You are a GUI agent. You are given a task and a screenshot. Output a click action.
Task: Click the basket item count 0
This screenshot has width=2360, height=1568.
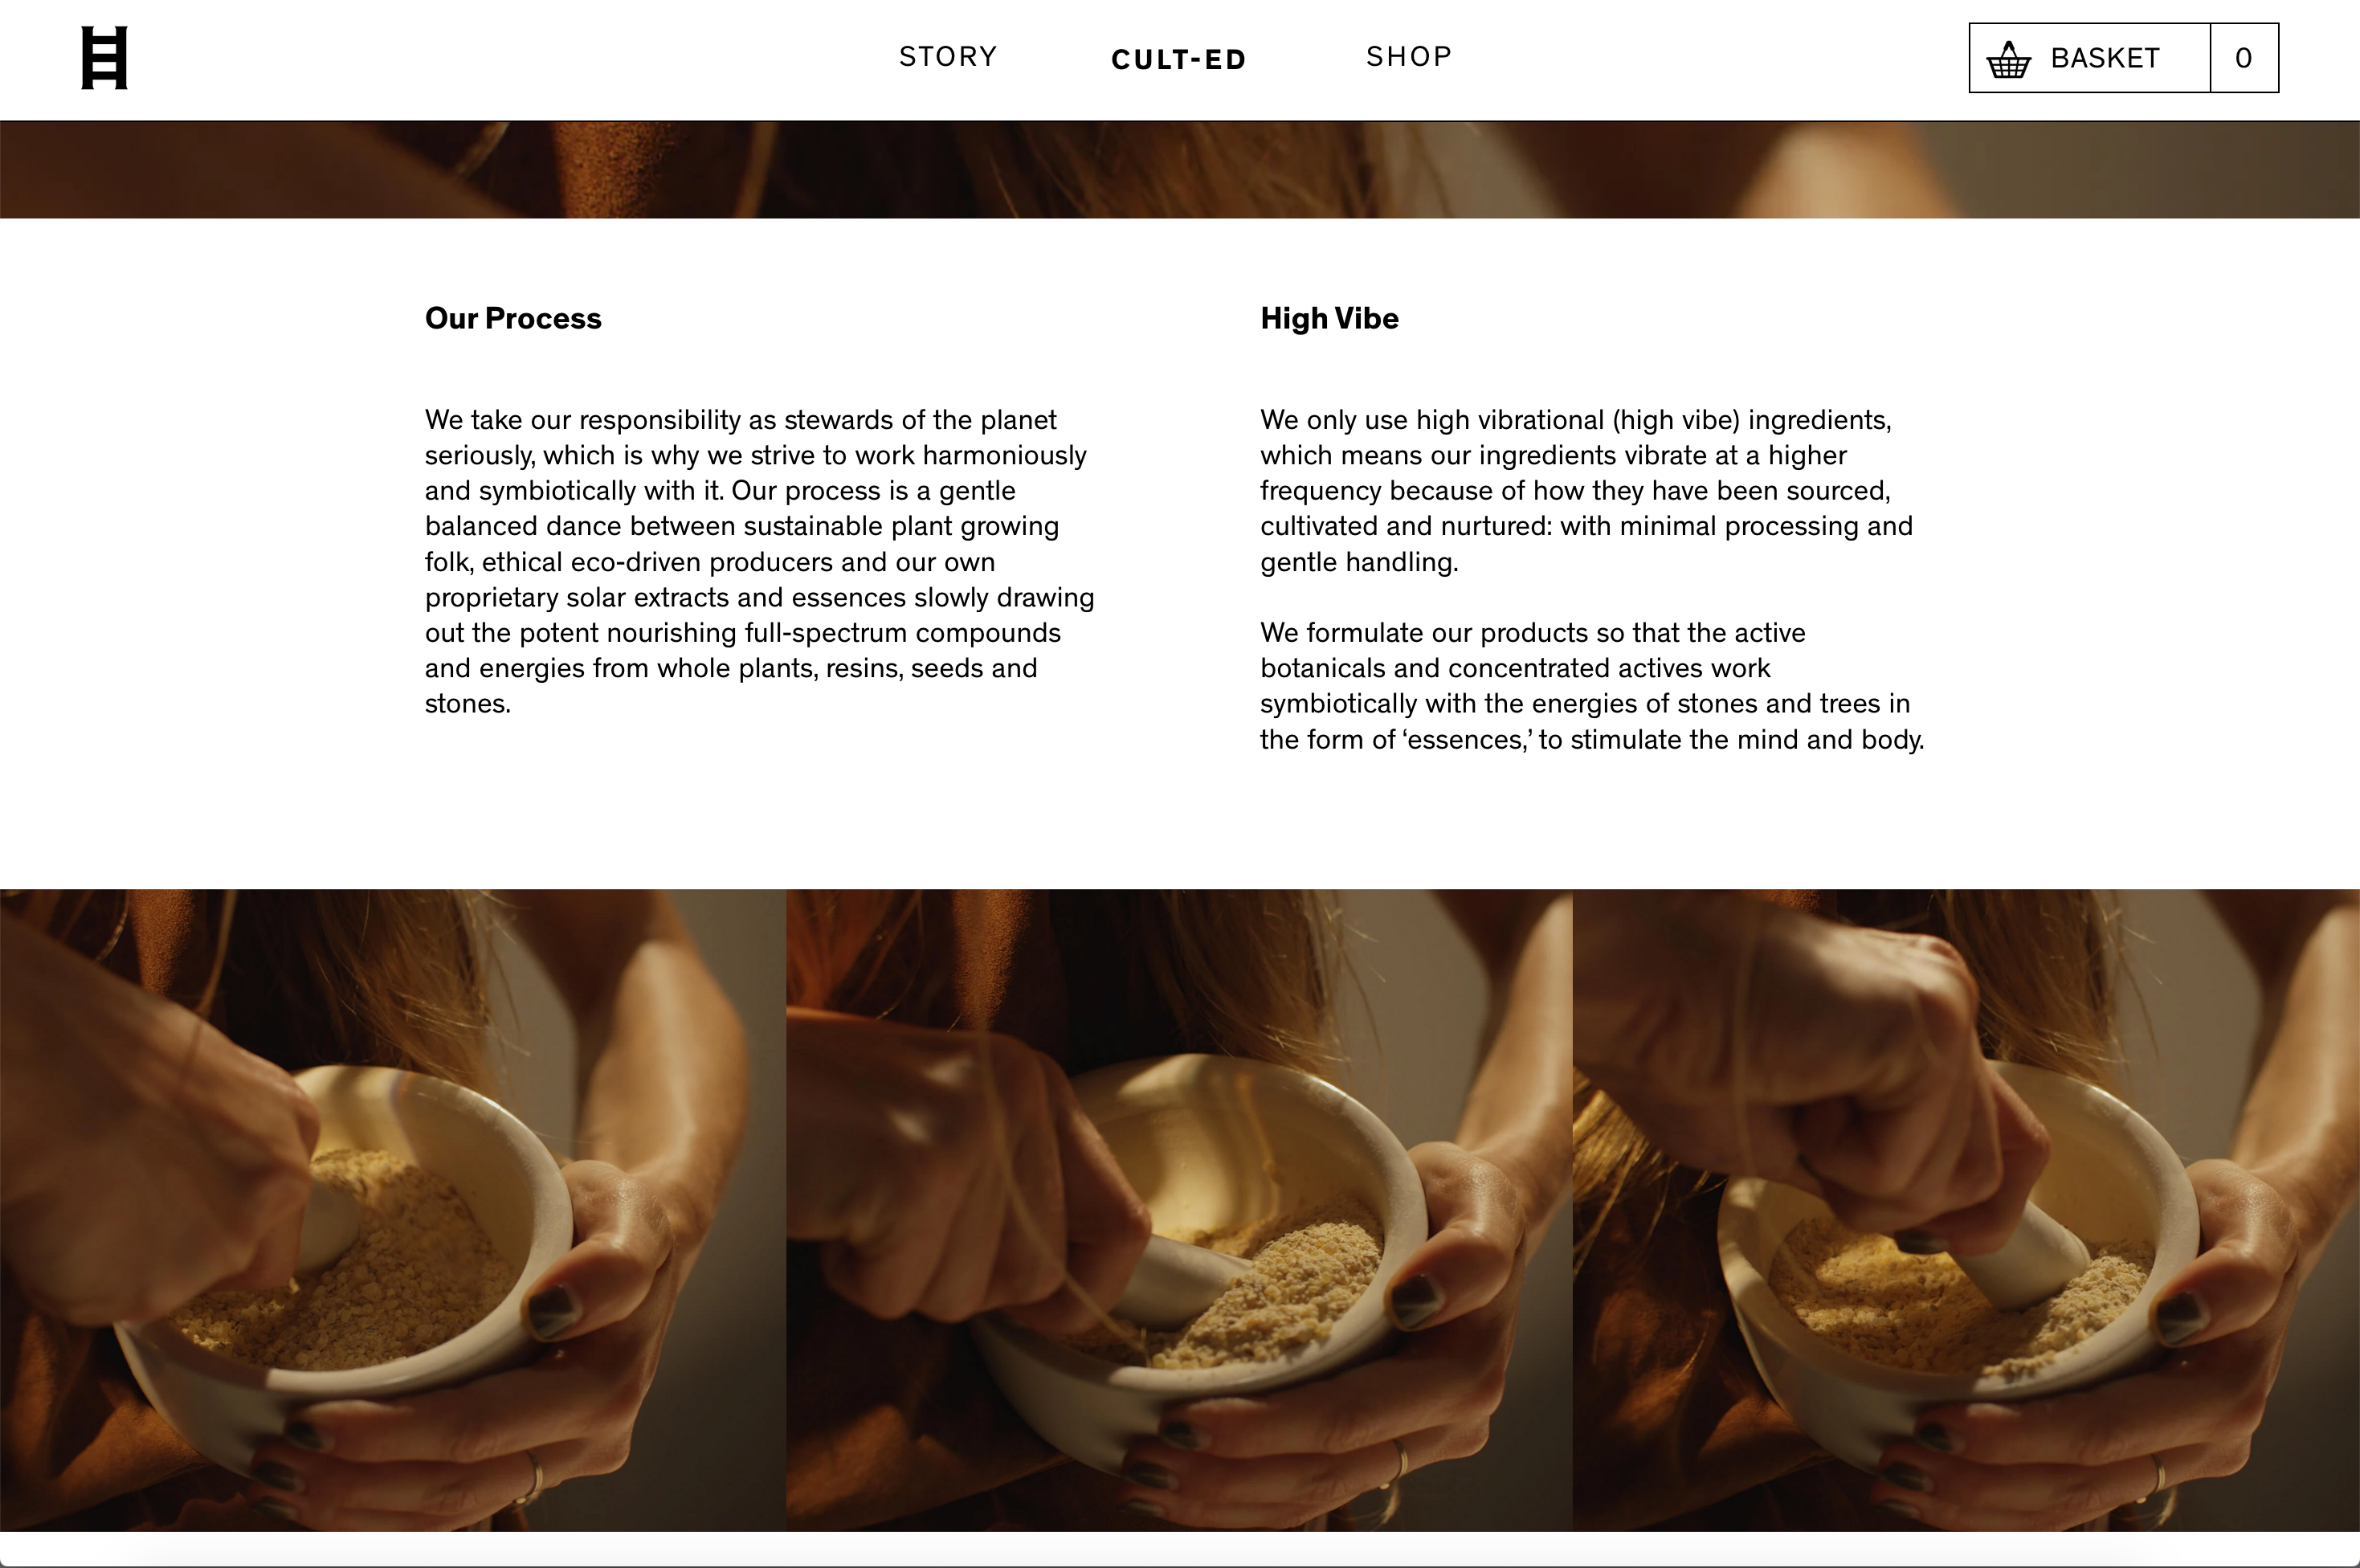point(2244,58)
